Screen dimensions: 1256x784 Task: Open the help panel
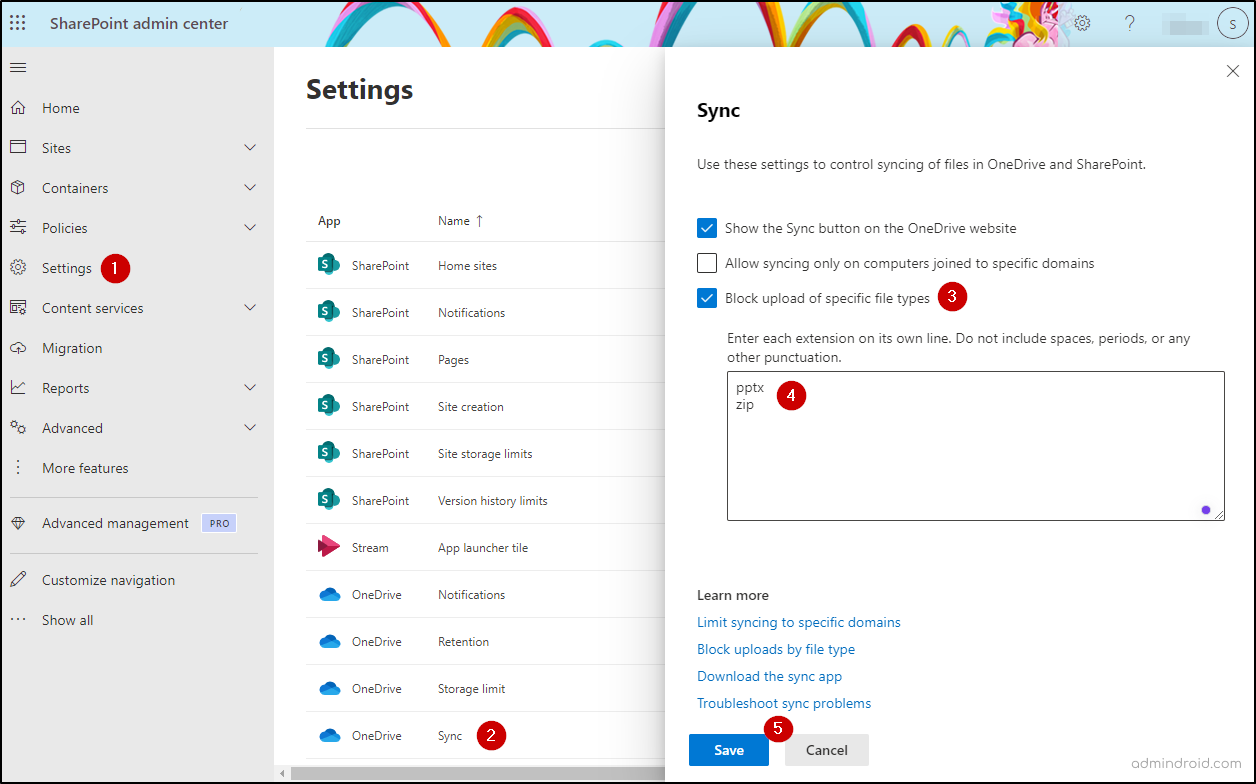pos(1129,22)
